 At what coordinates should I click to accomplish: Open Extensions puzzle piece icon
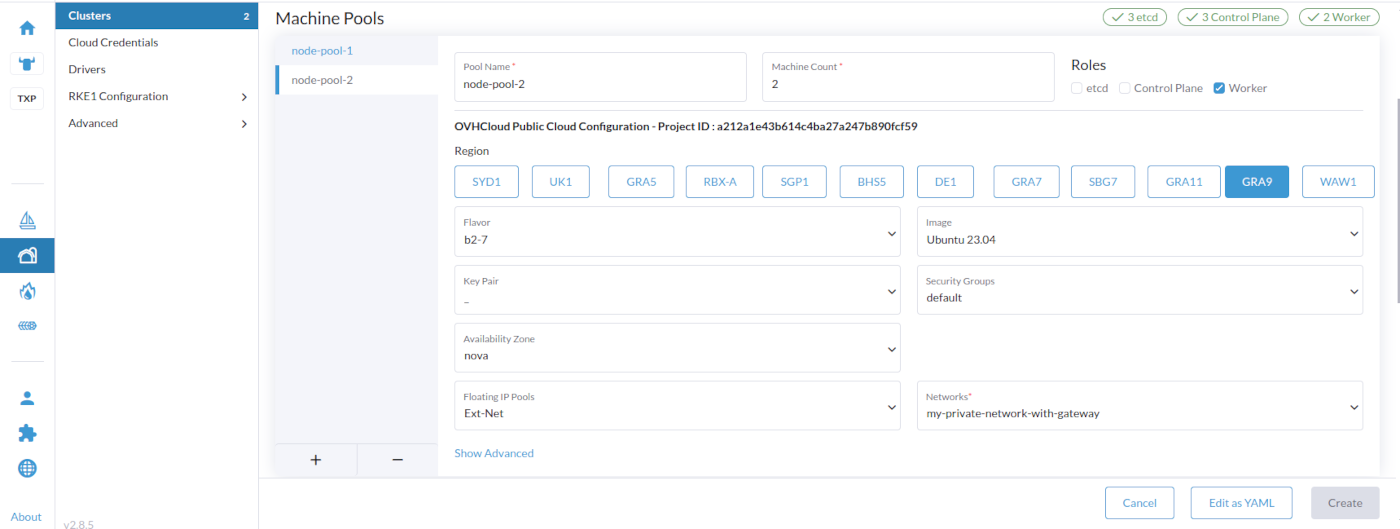[x=27, y=433]
